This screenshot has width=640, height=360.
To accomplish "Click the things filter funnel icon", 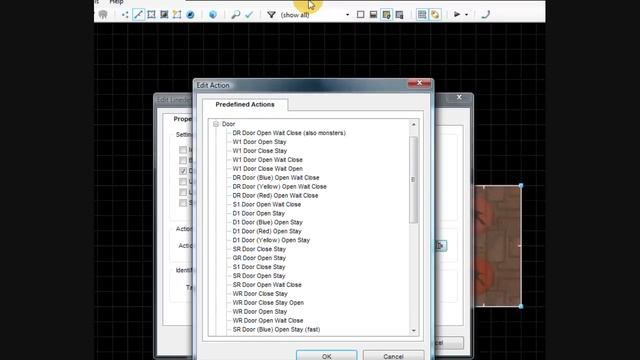I will click(271, 15).
